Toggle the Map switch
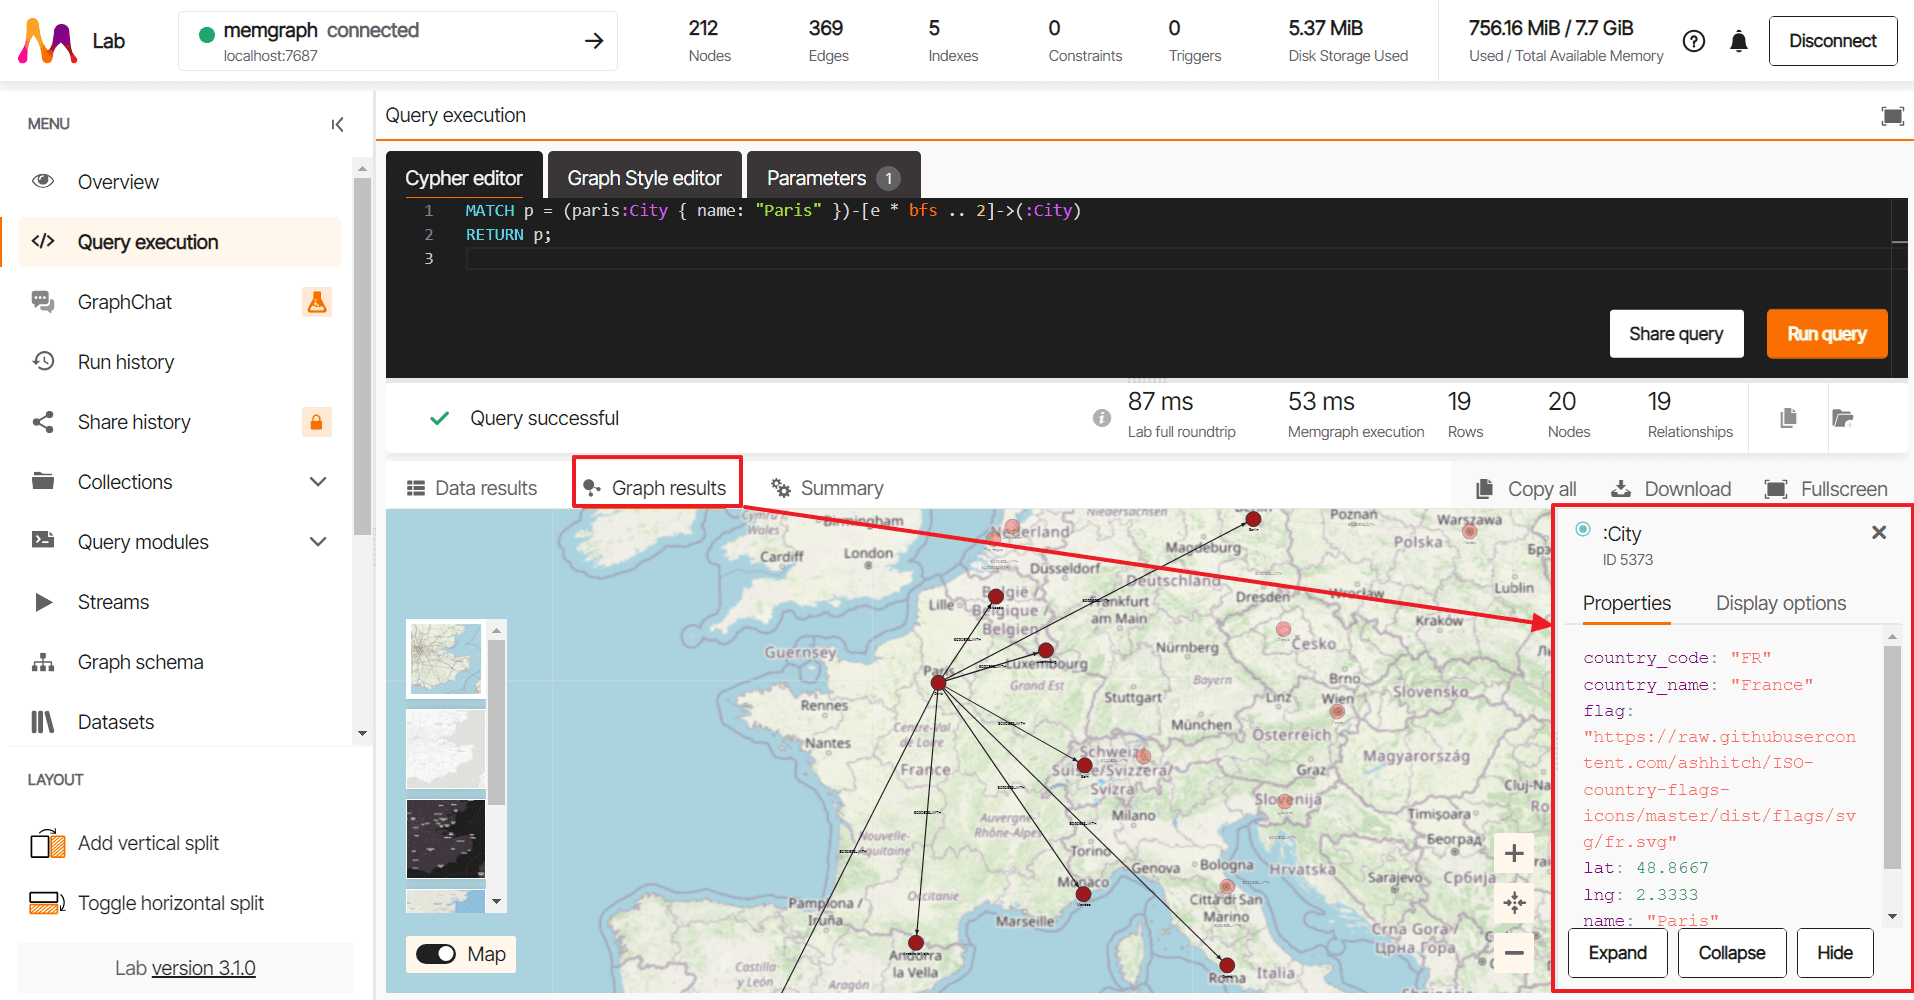Screen dimensions: 1914x1000 pos(436,954)
